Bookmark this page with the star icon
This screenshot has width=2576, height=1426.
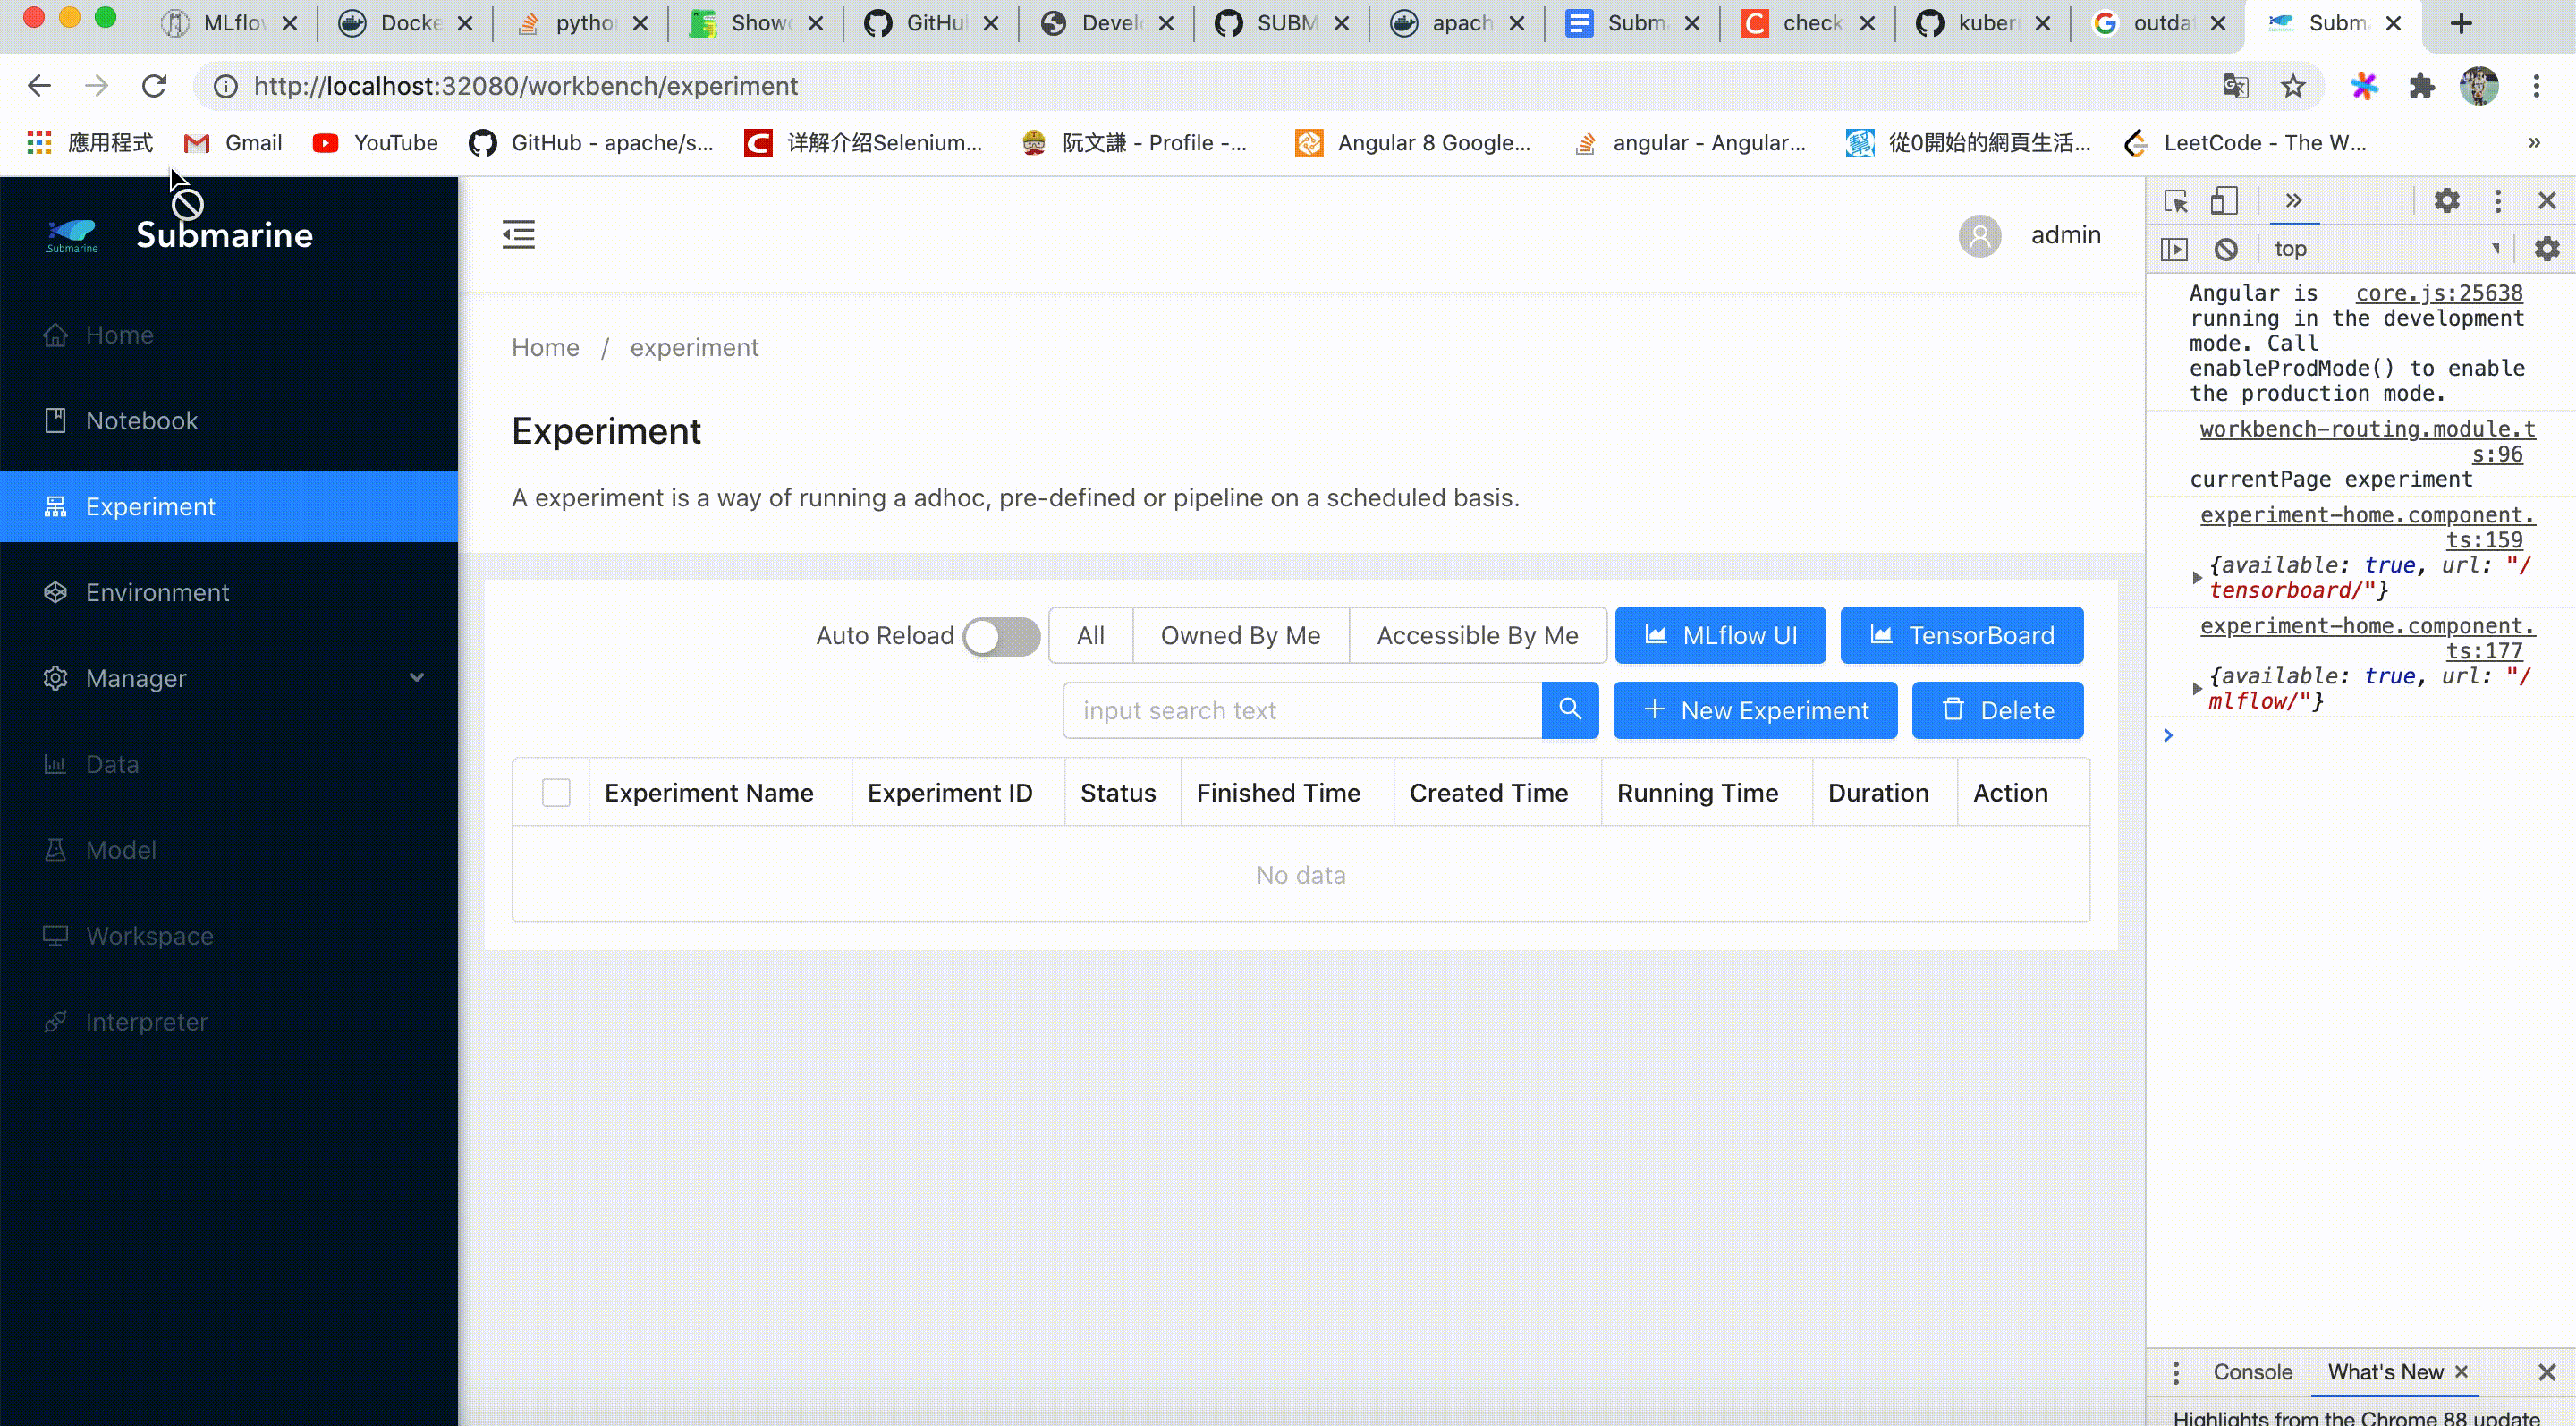2292,86
